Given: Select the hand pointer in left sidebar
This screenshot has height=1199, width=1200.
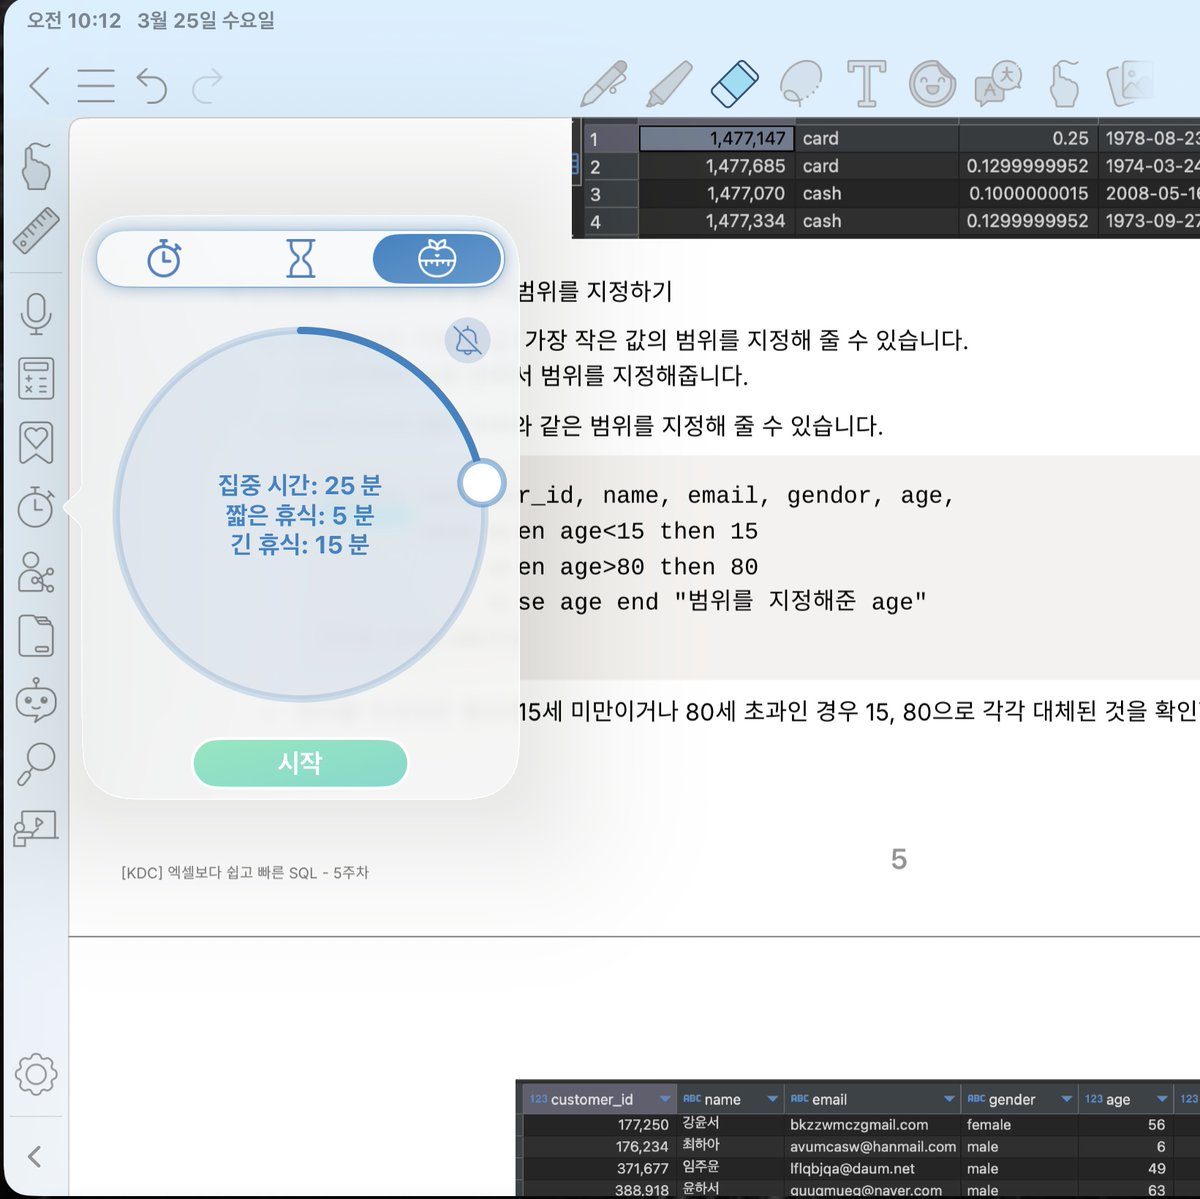Looking at the screenshot, I should click(x=36, y=166).
